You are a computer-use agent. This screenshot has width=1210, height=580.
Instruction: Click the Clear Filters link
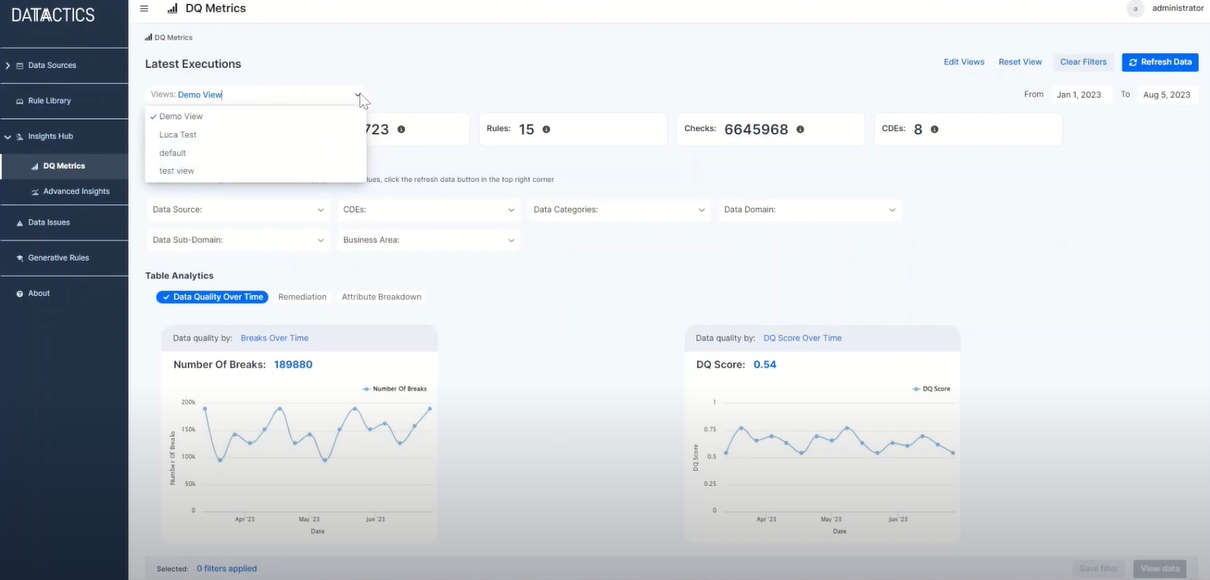pos(1083,61)
